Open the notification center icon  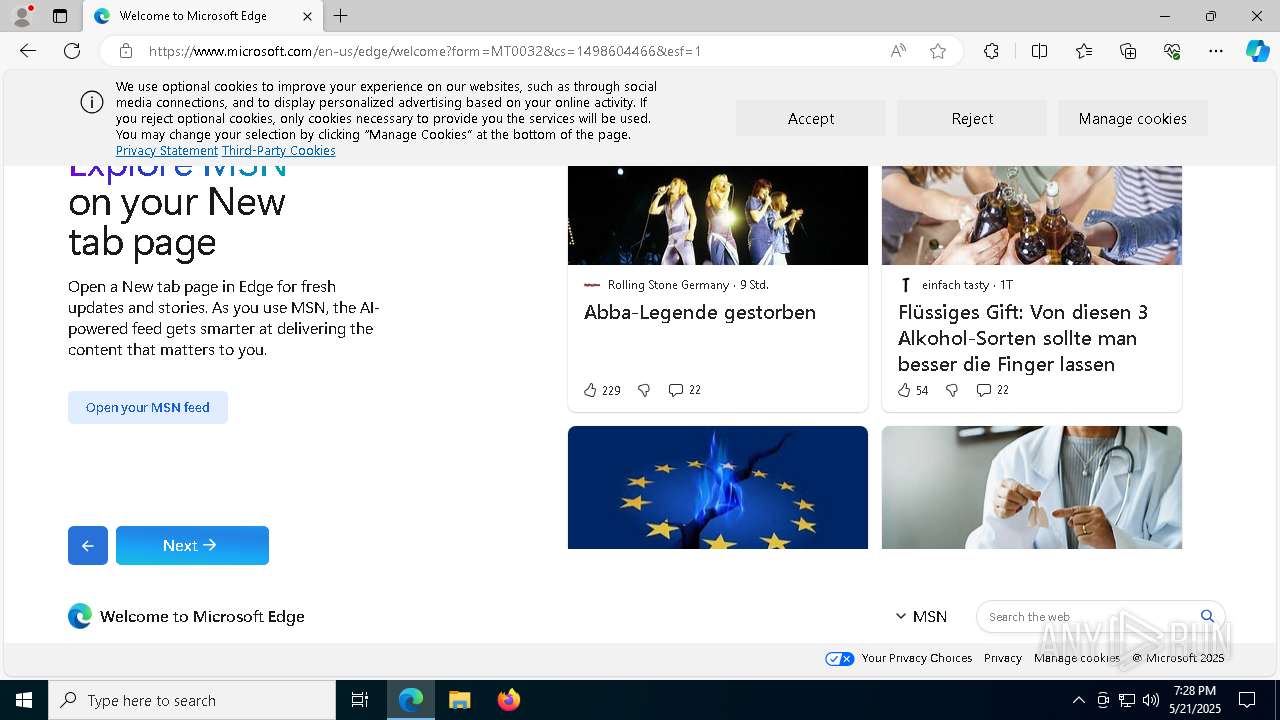(x=1247, y=700)
